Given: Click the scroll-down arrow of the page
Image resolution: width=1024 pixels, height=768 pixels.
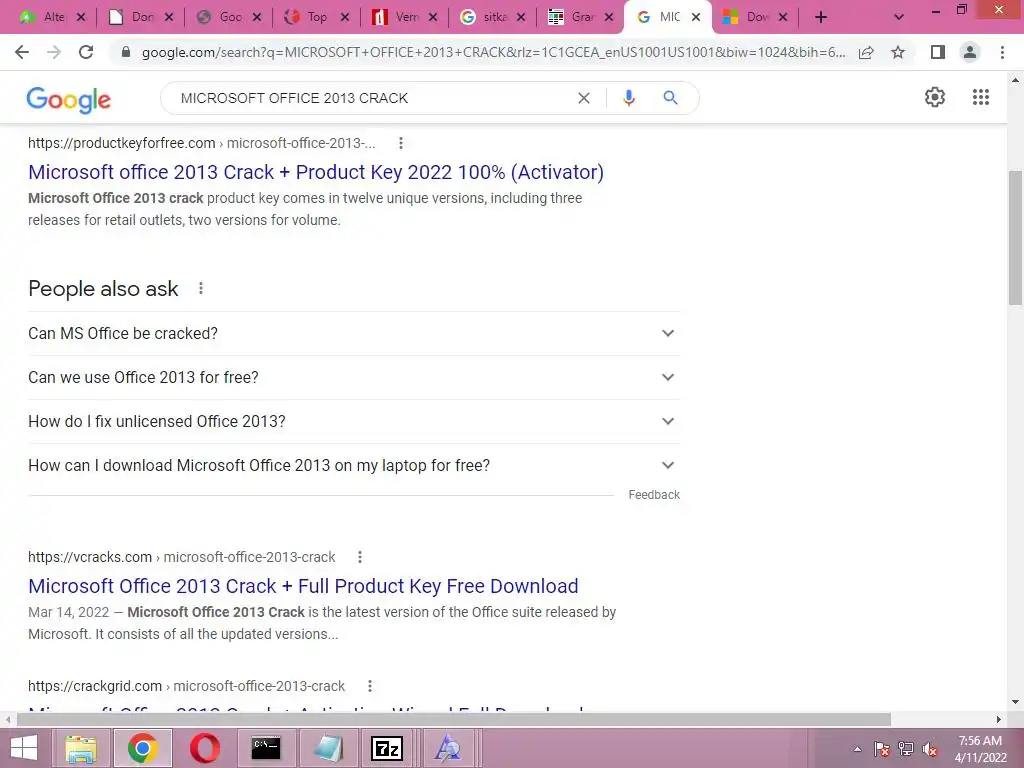Looking at the screenshot, I should coord(1015,702).
